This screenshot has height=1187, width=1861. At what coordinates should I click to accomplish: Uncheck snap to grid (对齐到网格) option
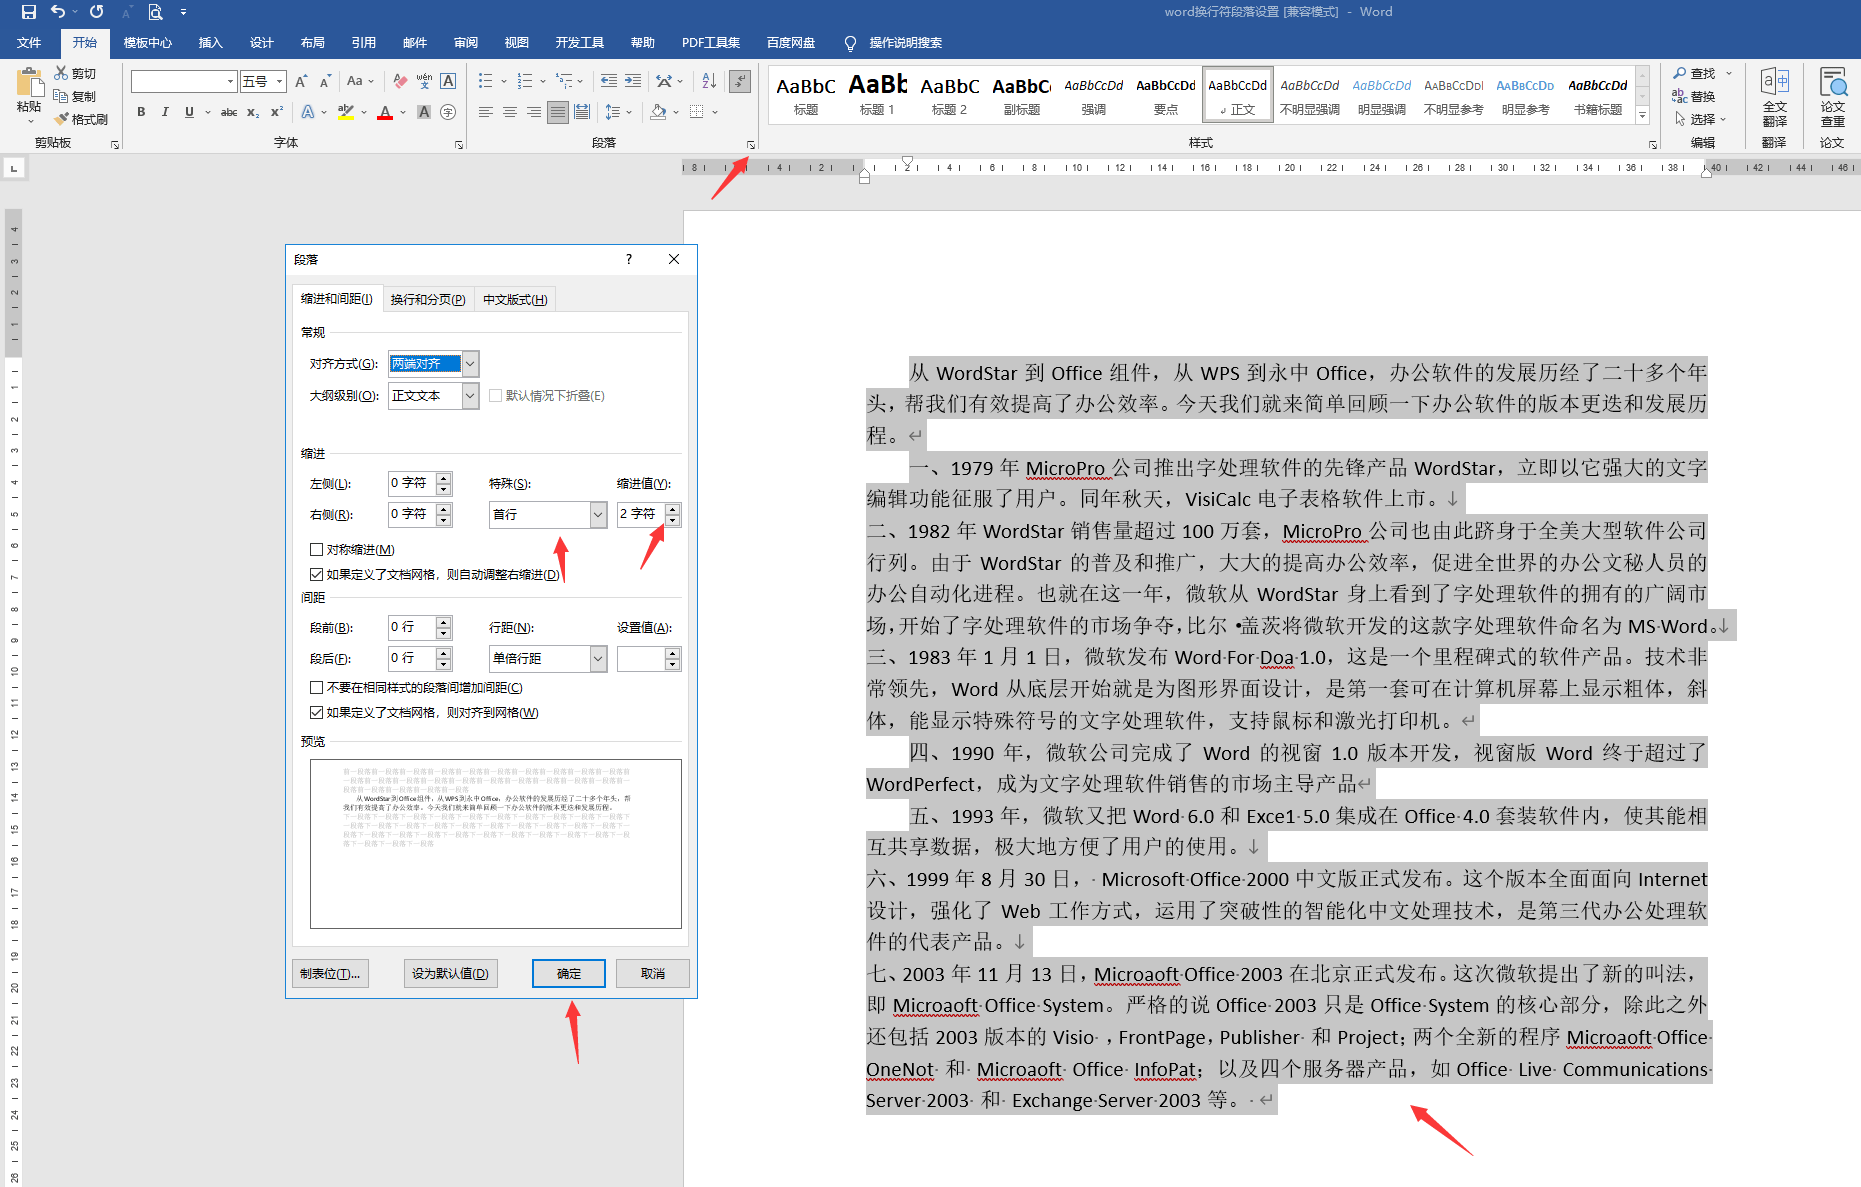[x=317, y=713]
